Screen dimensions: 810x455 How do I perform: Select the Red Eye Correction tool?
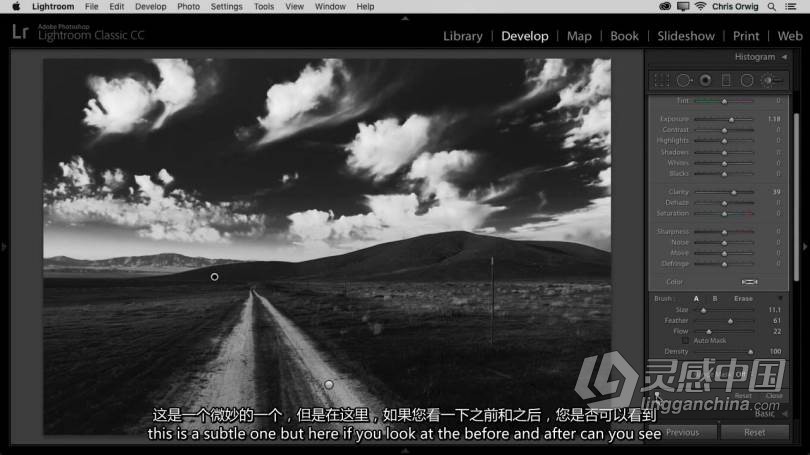(705, 80)
